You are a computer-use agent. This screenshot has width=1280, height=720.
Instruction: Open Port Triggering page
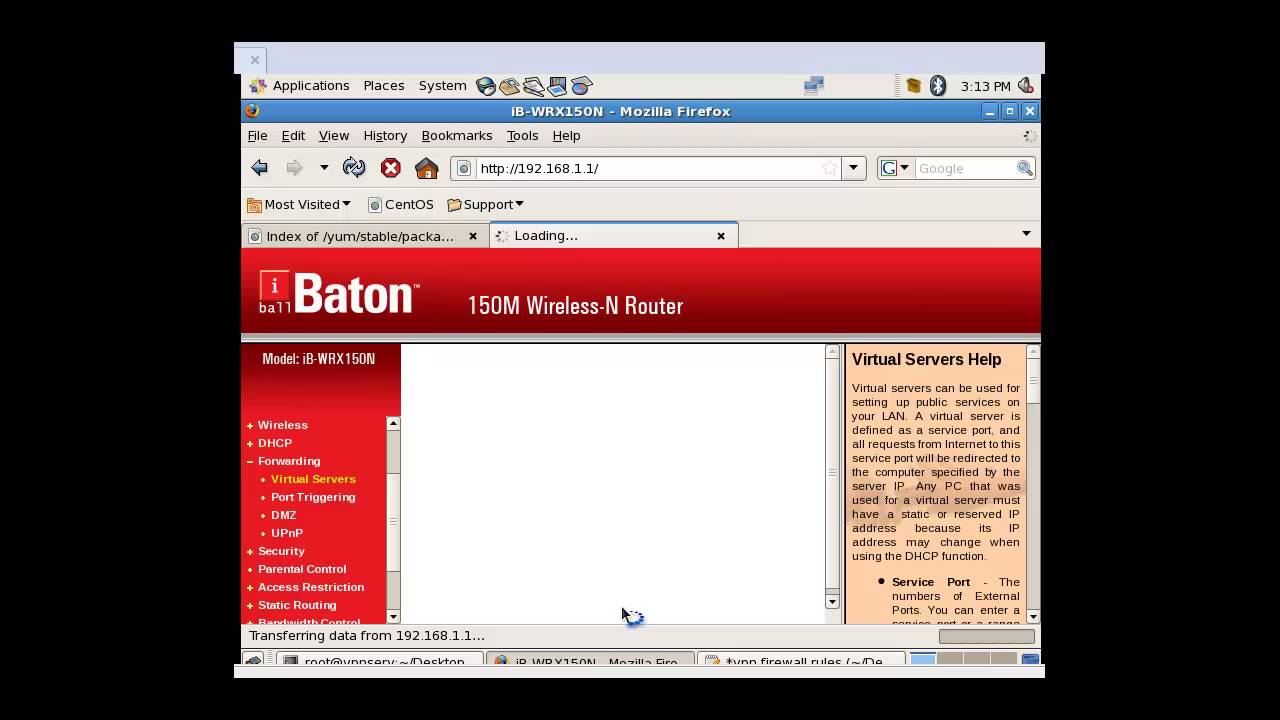tap(313, 497)
